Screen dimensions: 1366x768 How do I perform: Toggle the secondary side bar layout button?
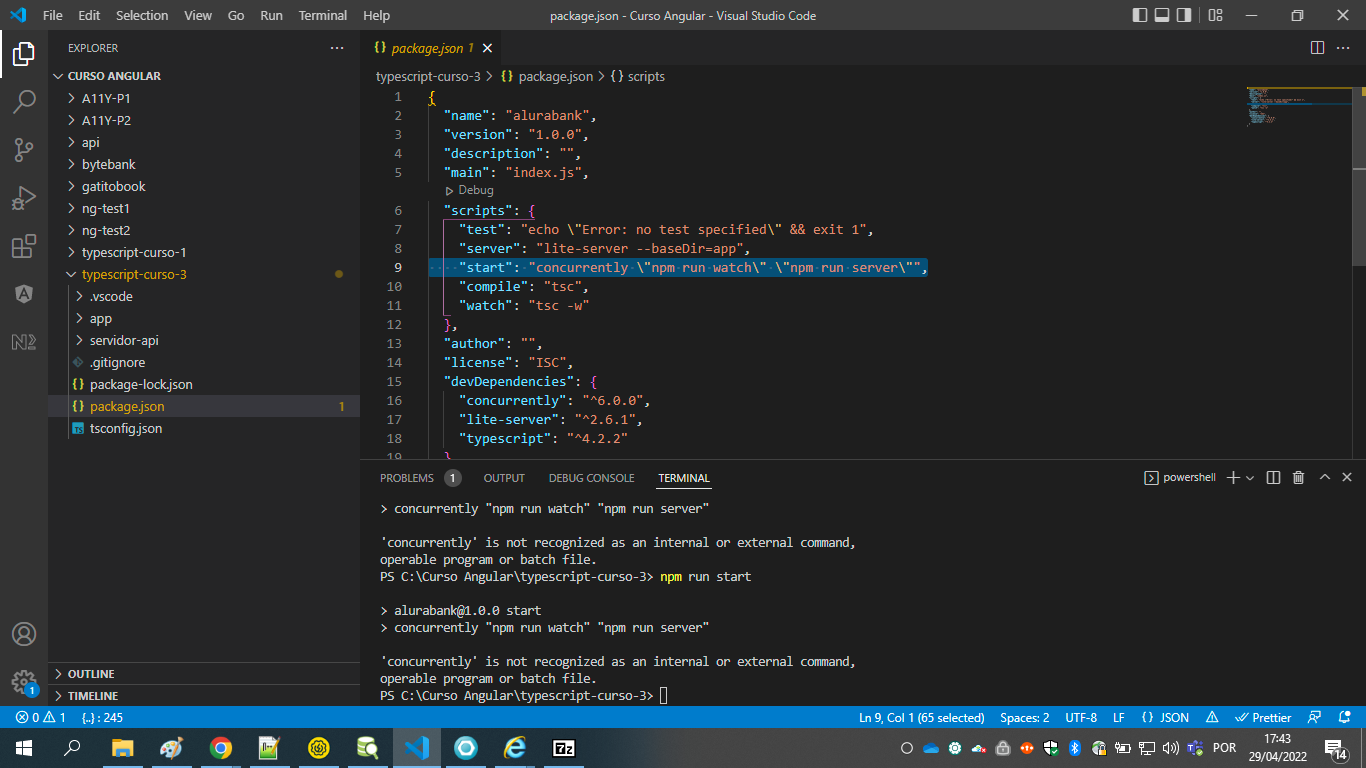pyautogui.click(x=1184, y=15)
